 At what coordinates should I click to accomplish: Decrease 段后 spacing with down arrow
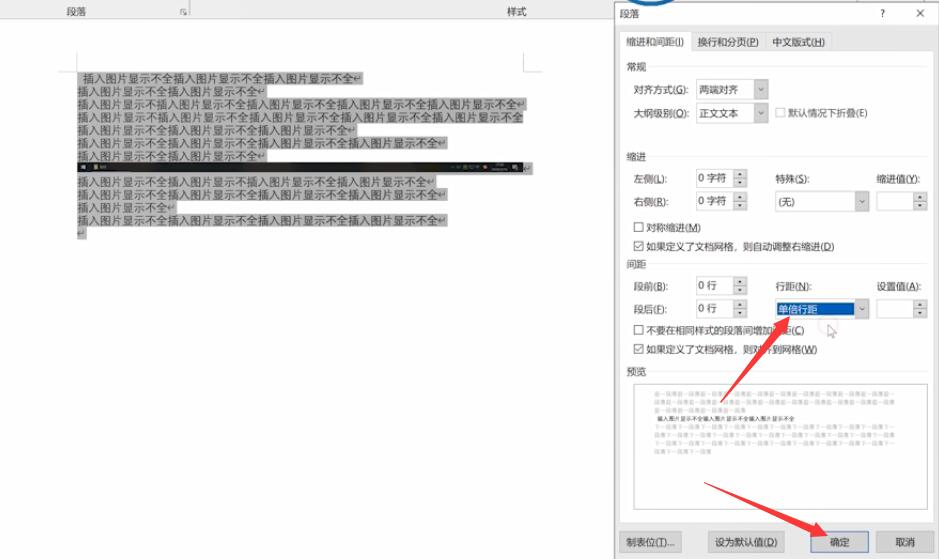point(740,313)
